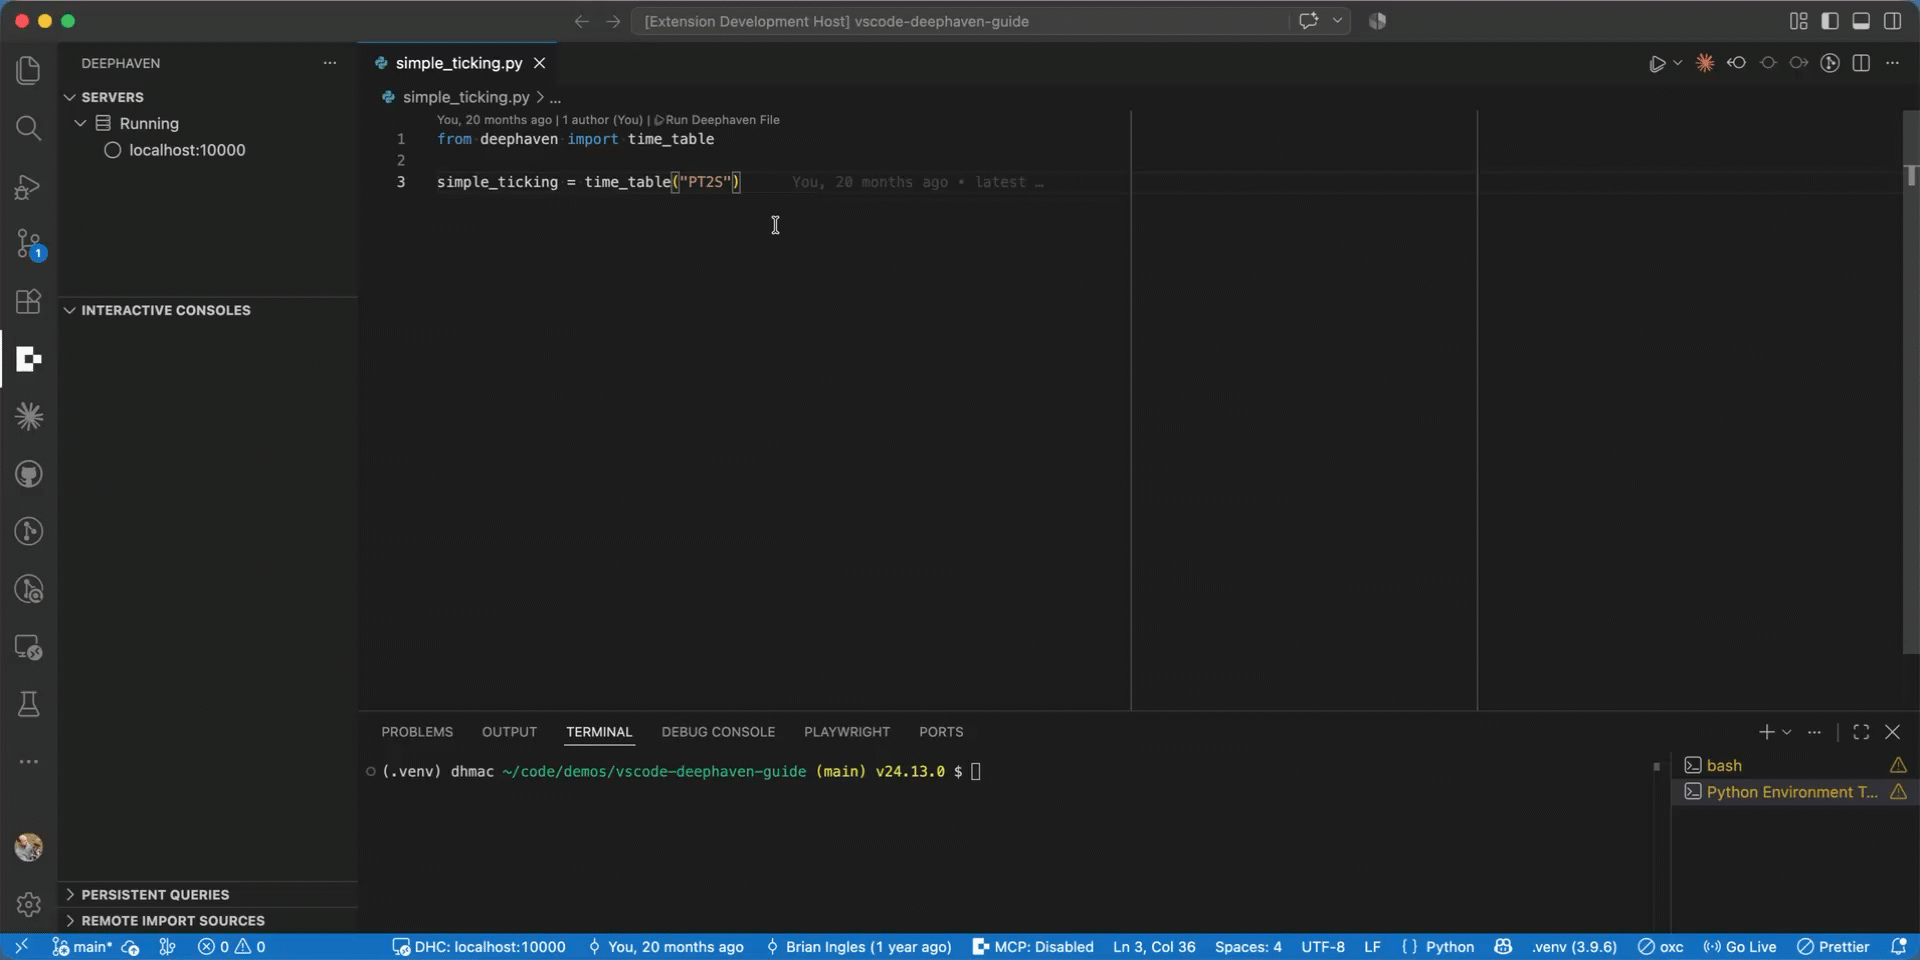The height and width of the screenshot is (960, 1920).
Task: Select Python language mode in status bar
Action: (1450, 947)
